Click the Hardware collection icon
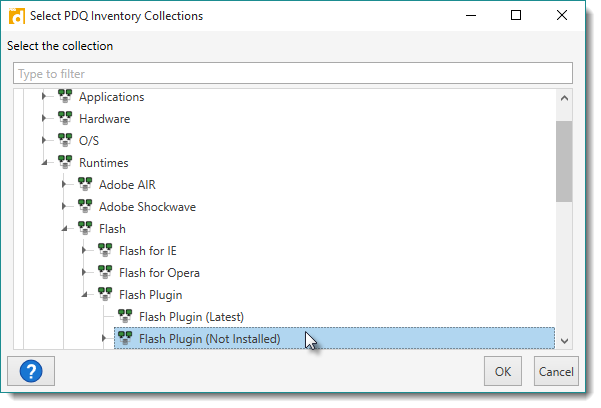The height and width of the screenshot is (408, 601). [65, 119]
